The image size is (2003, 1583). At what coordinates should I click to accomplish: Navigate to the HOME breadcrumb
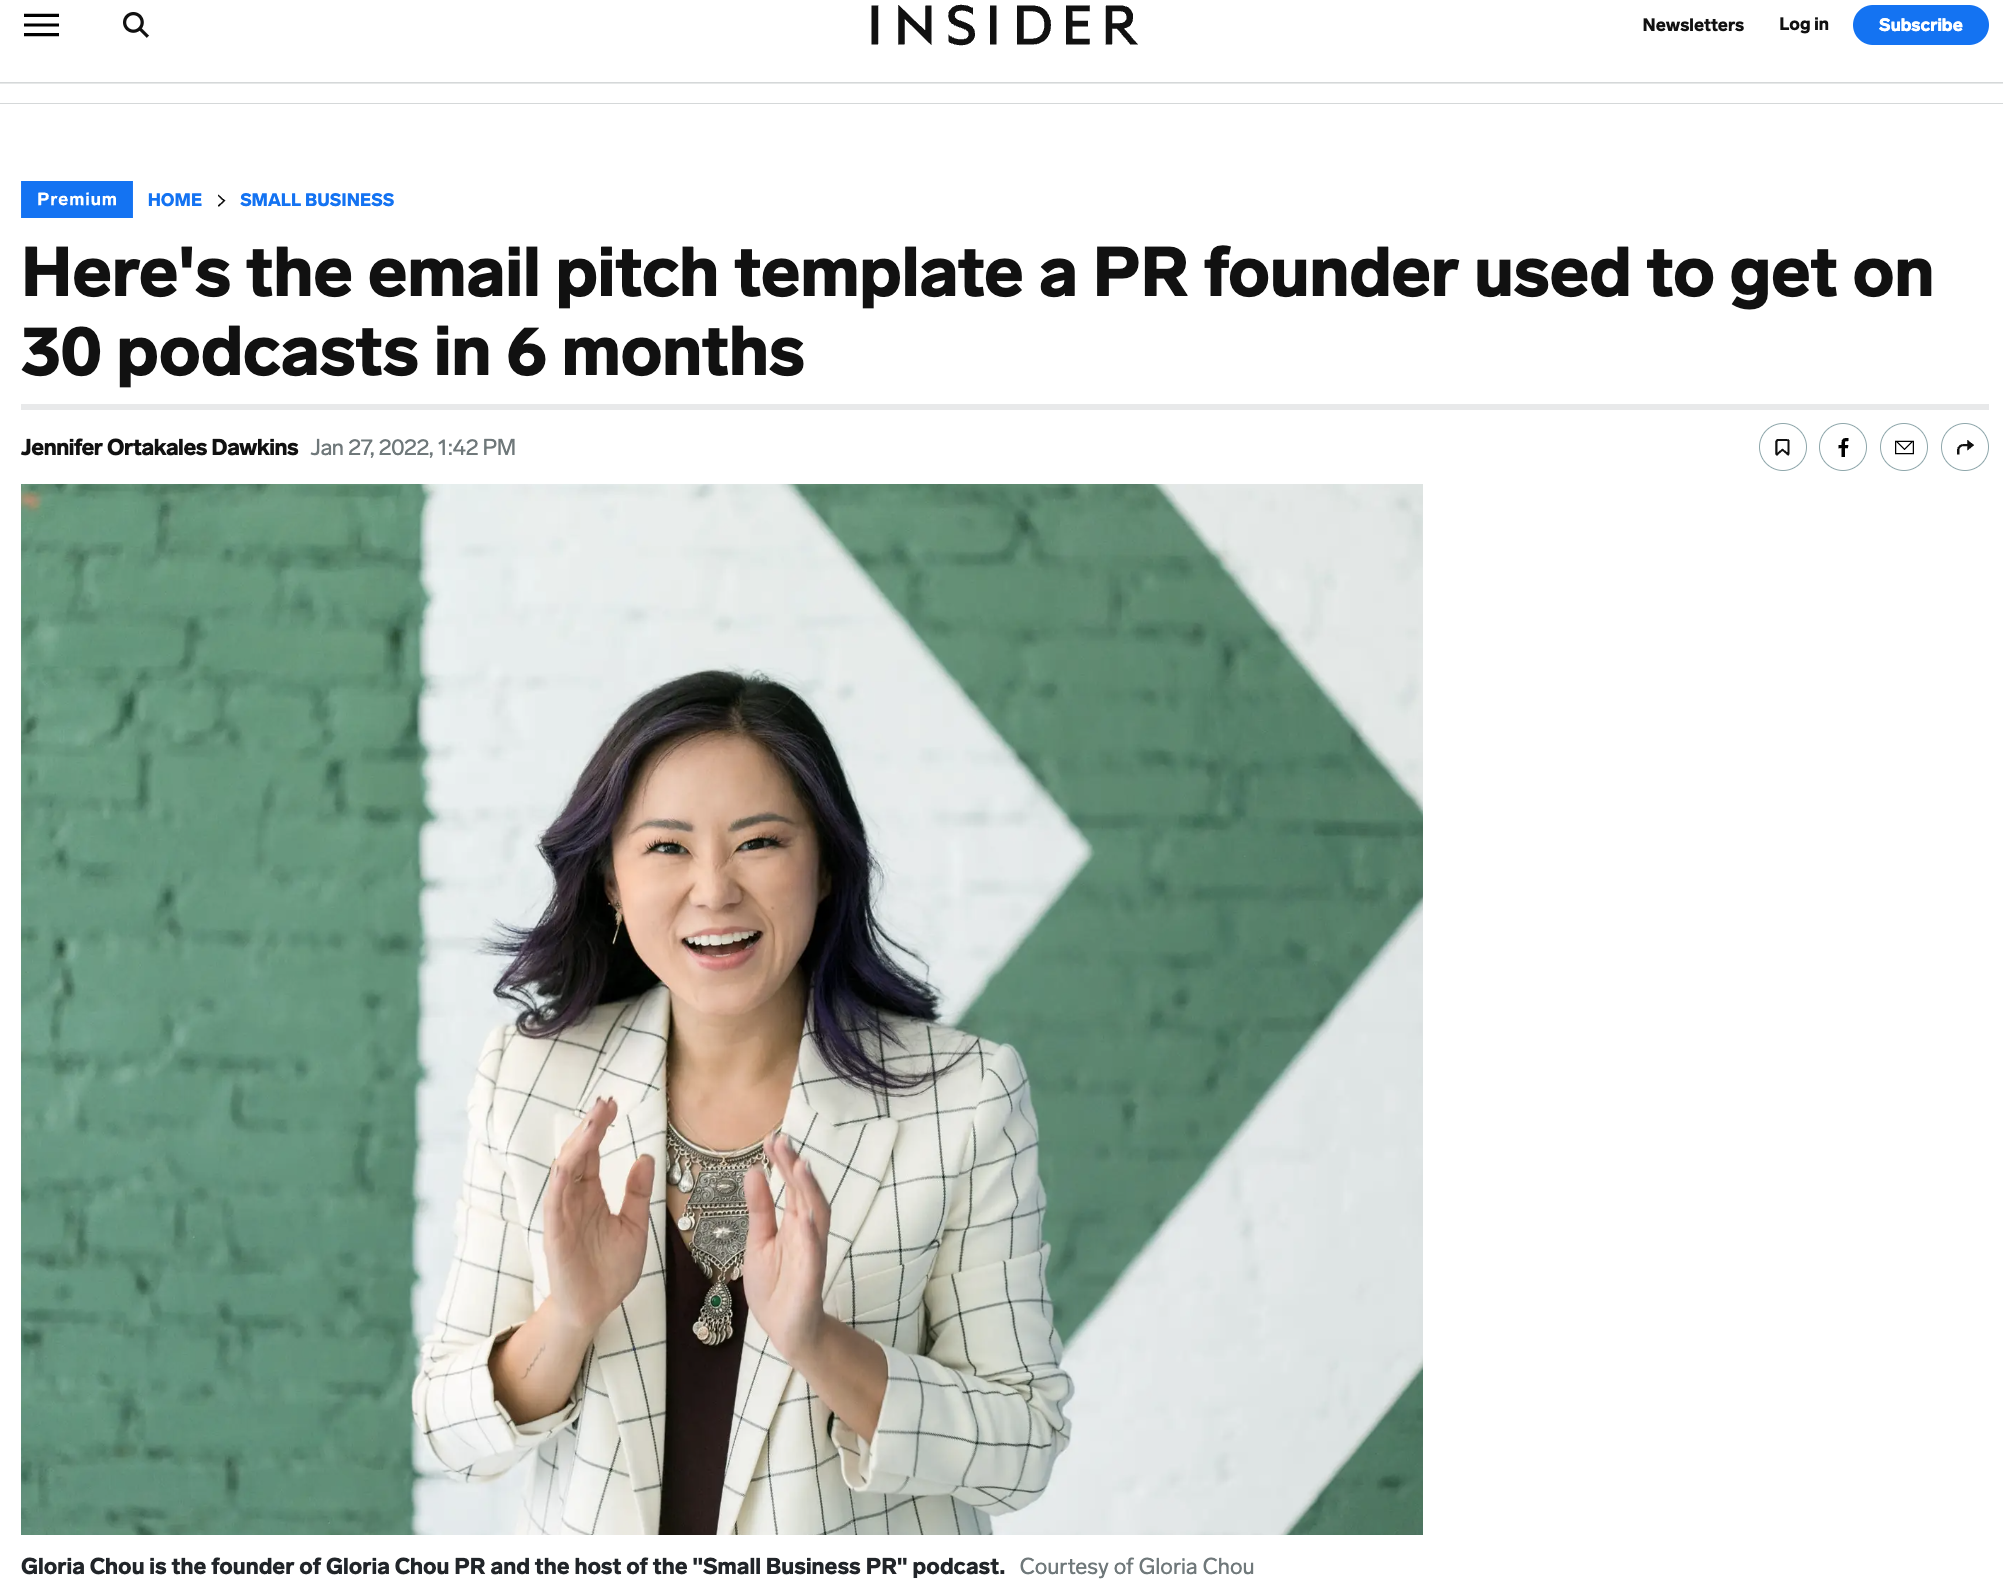(x=175, y=200)
